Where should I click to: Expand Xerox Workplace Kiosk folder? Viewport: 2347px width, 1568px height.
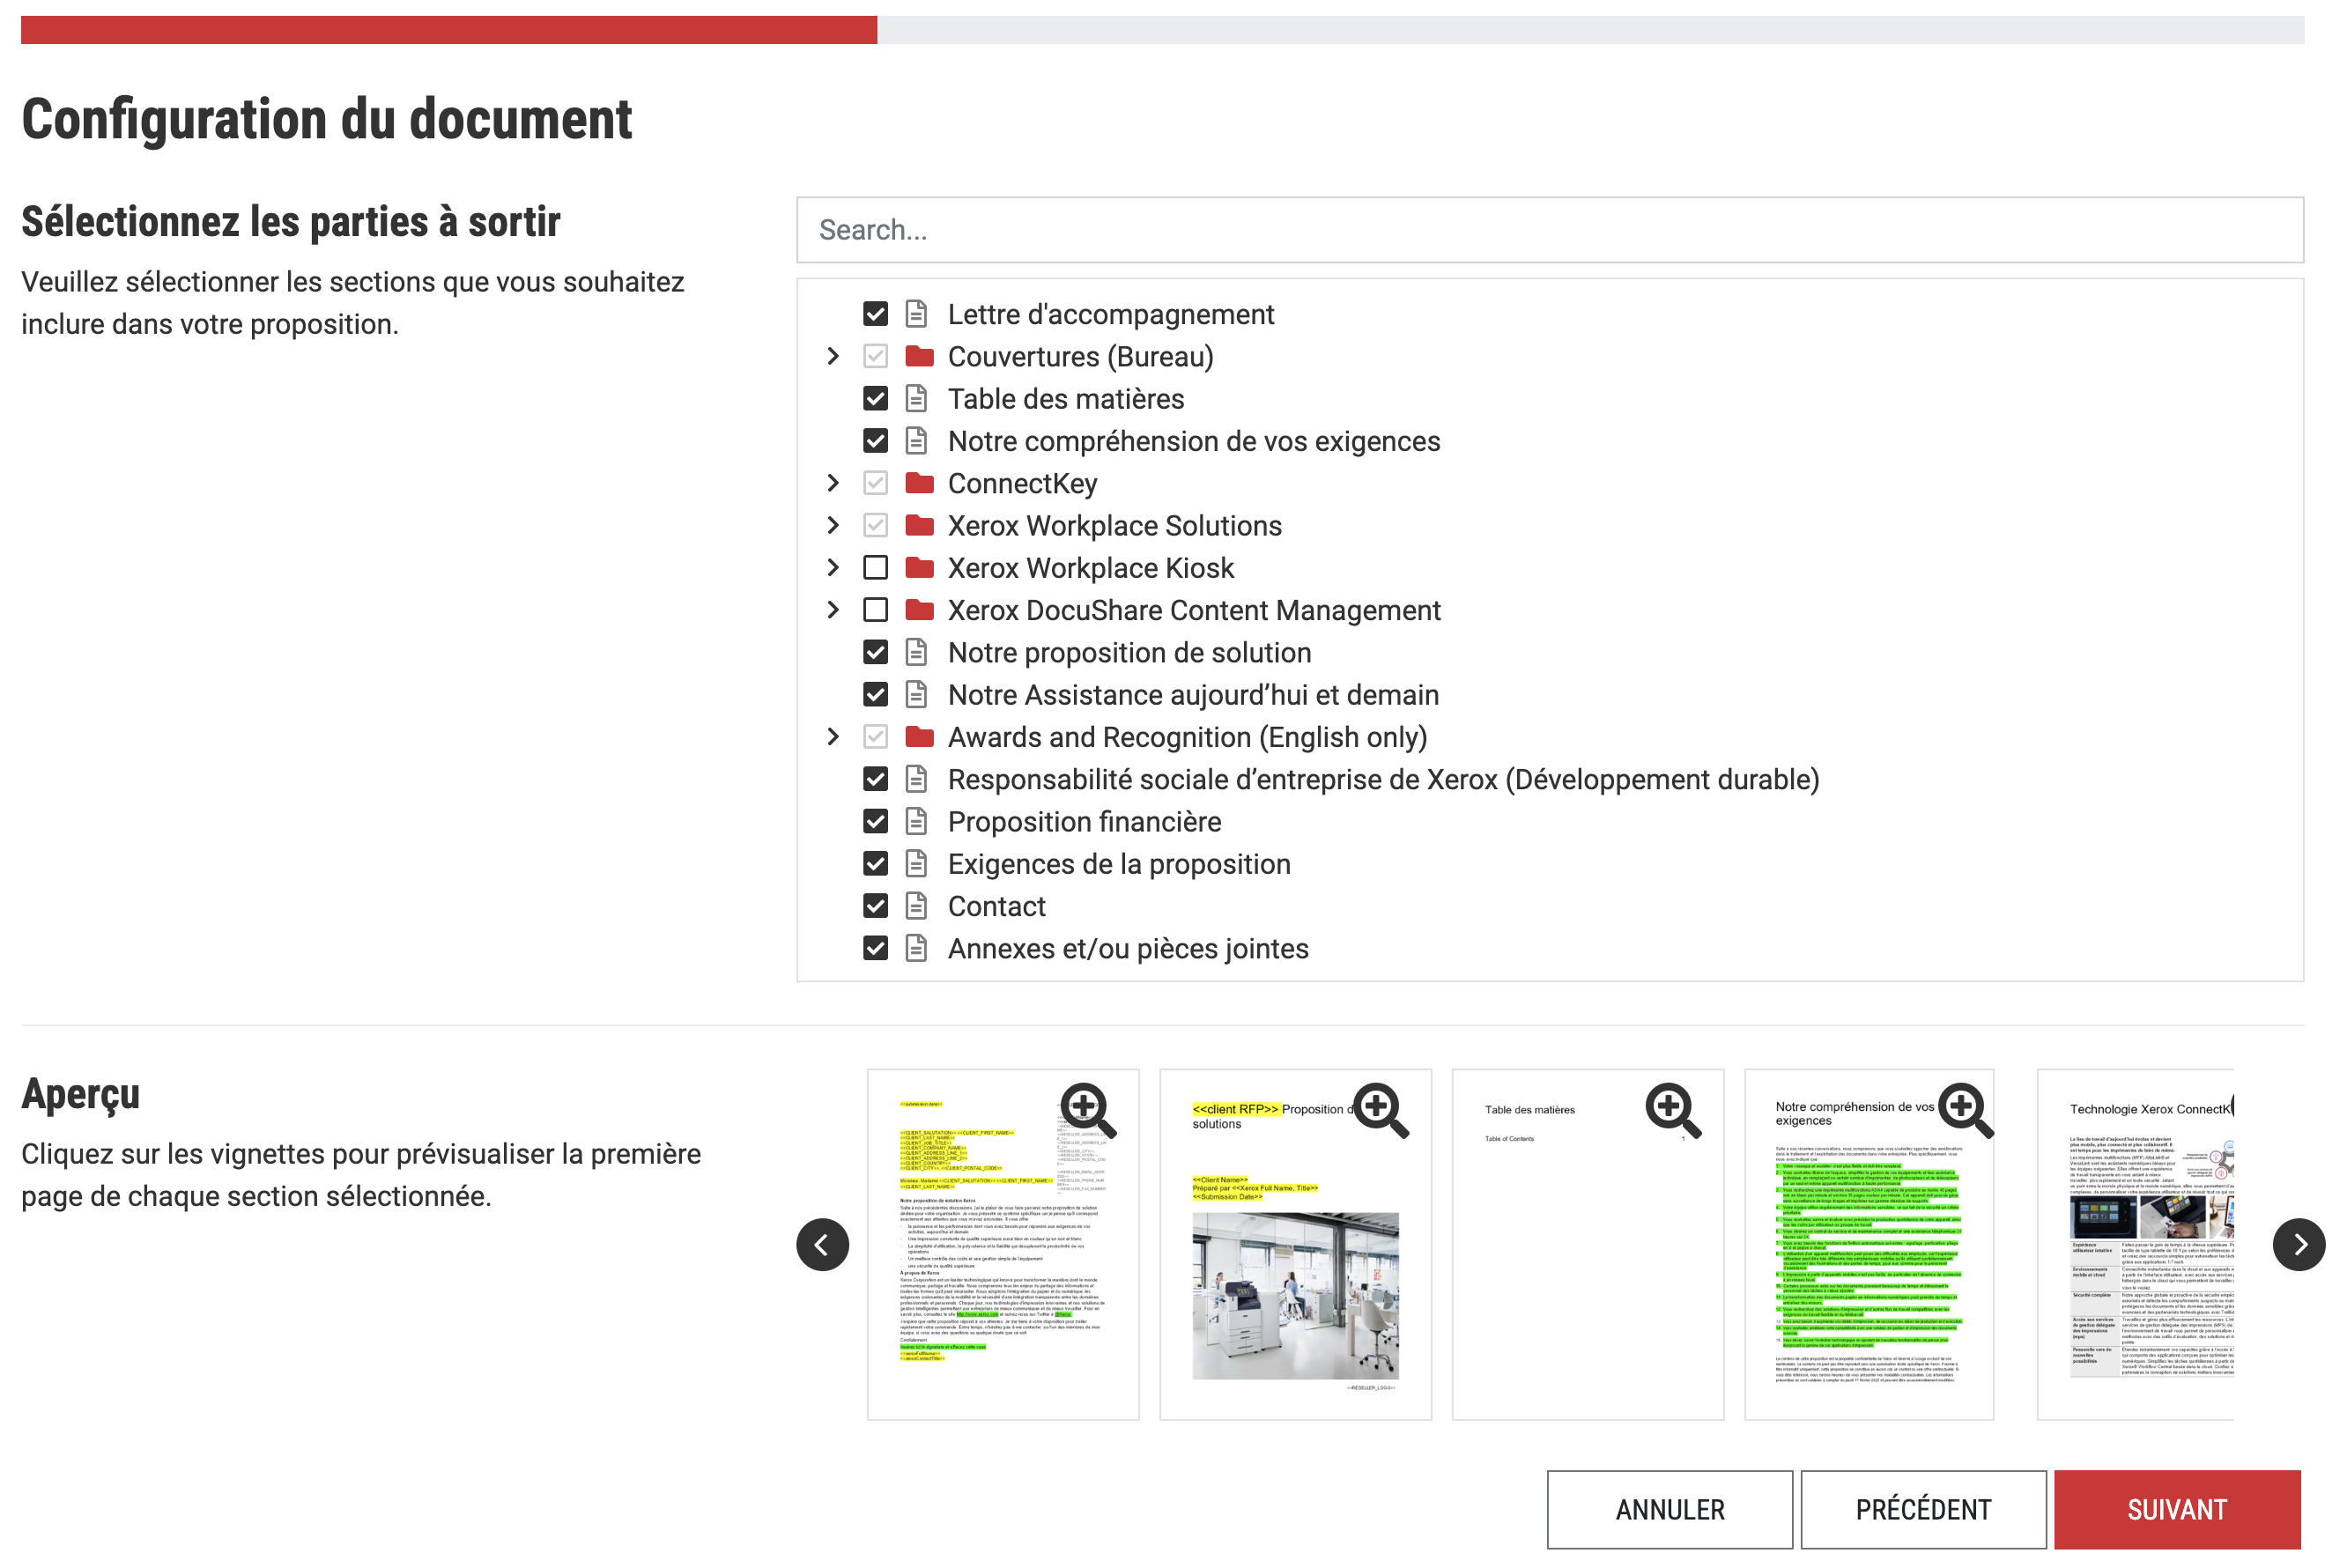(833, 567)
